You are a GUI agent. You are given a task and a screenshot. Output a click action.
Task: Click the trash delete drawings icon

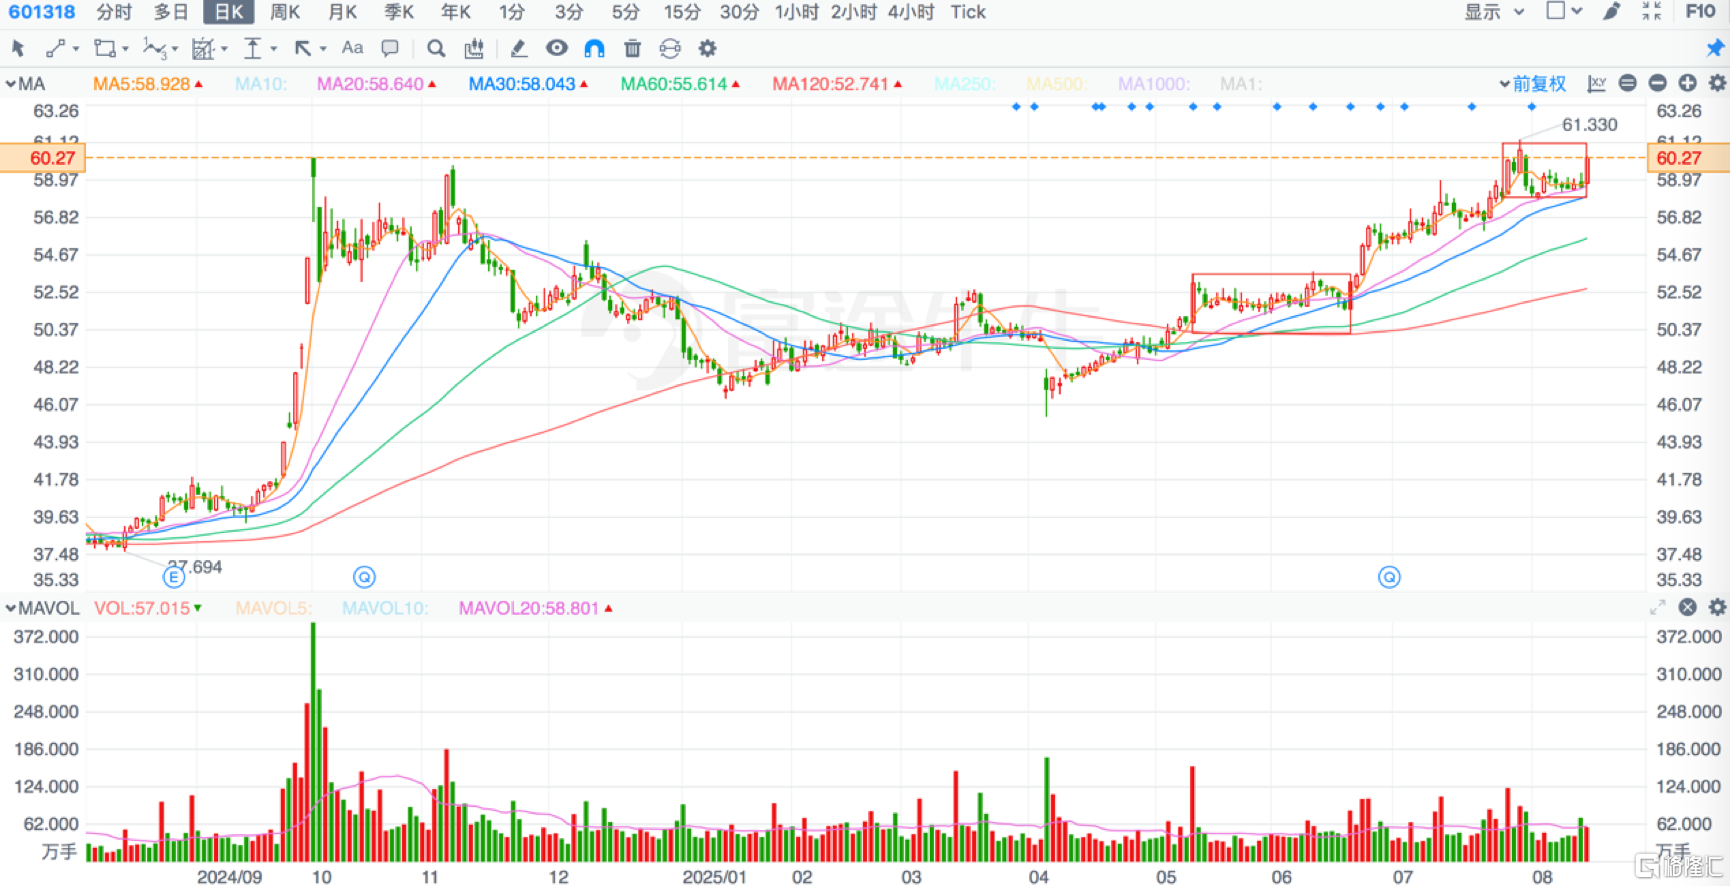[x=632, y=48]
